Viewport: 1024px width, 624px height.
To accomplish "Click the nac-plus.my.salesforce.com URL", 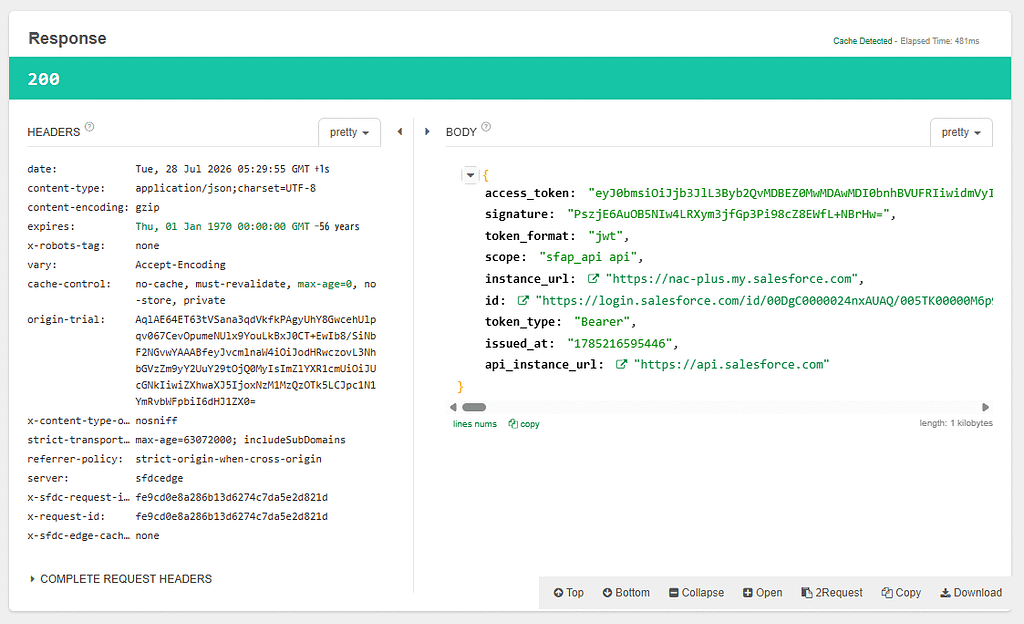I will click(x=732, y=279).
